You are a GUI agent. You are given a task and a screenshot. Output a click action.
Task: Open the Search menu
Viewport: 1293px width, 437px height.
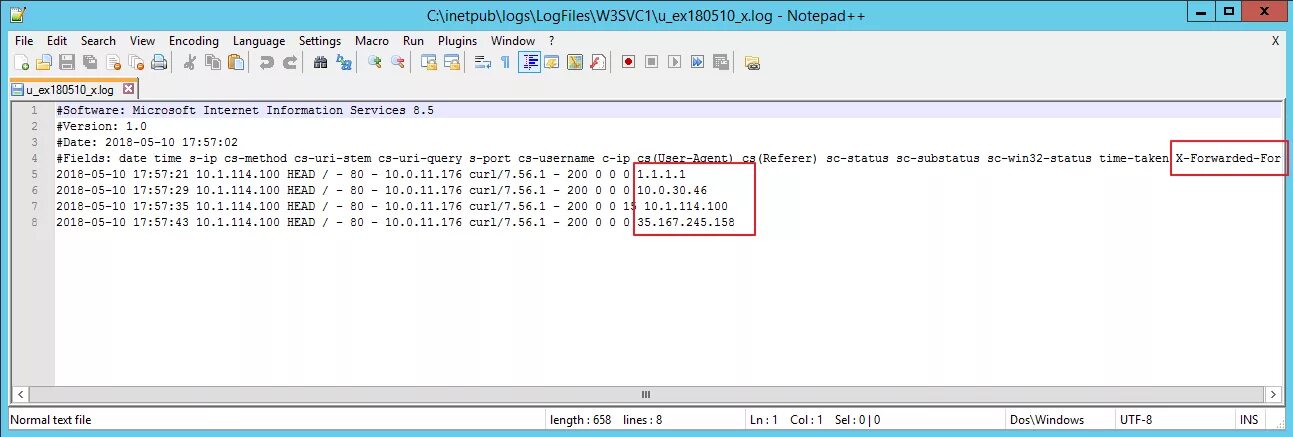(98, 41)
